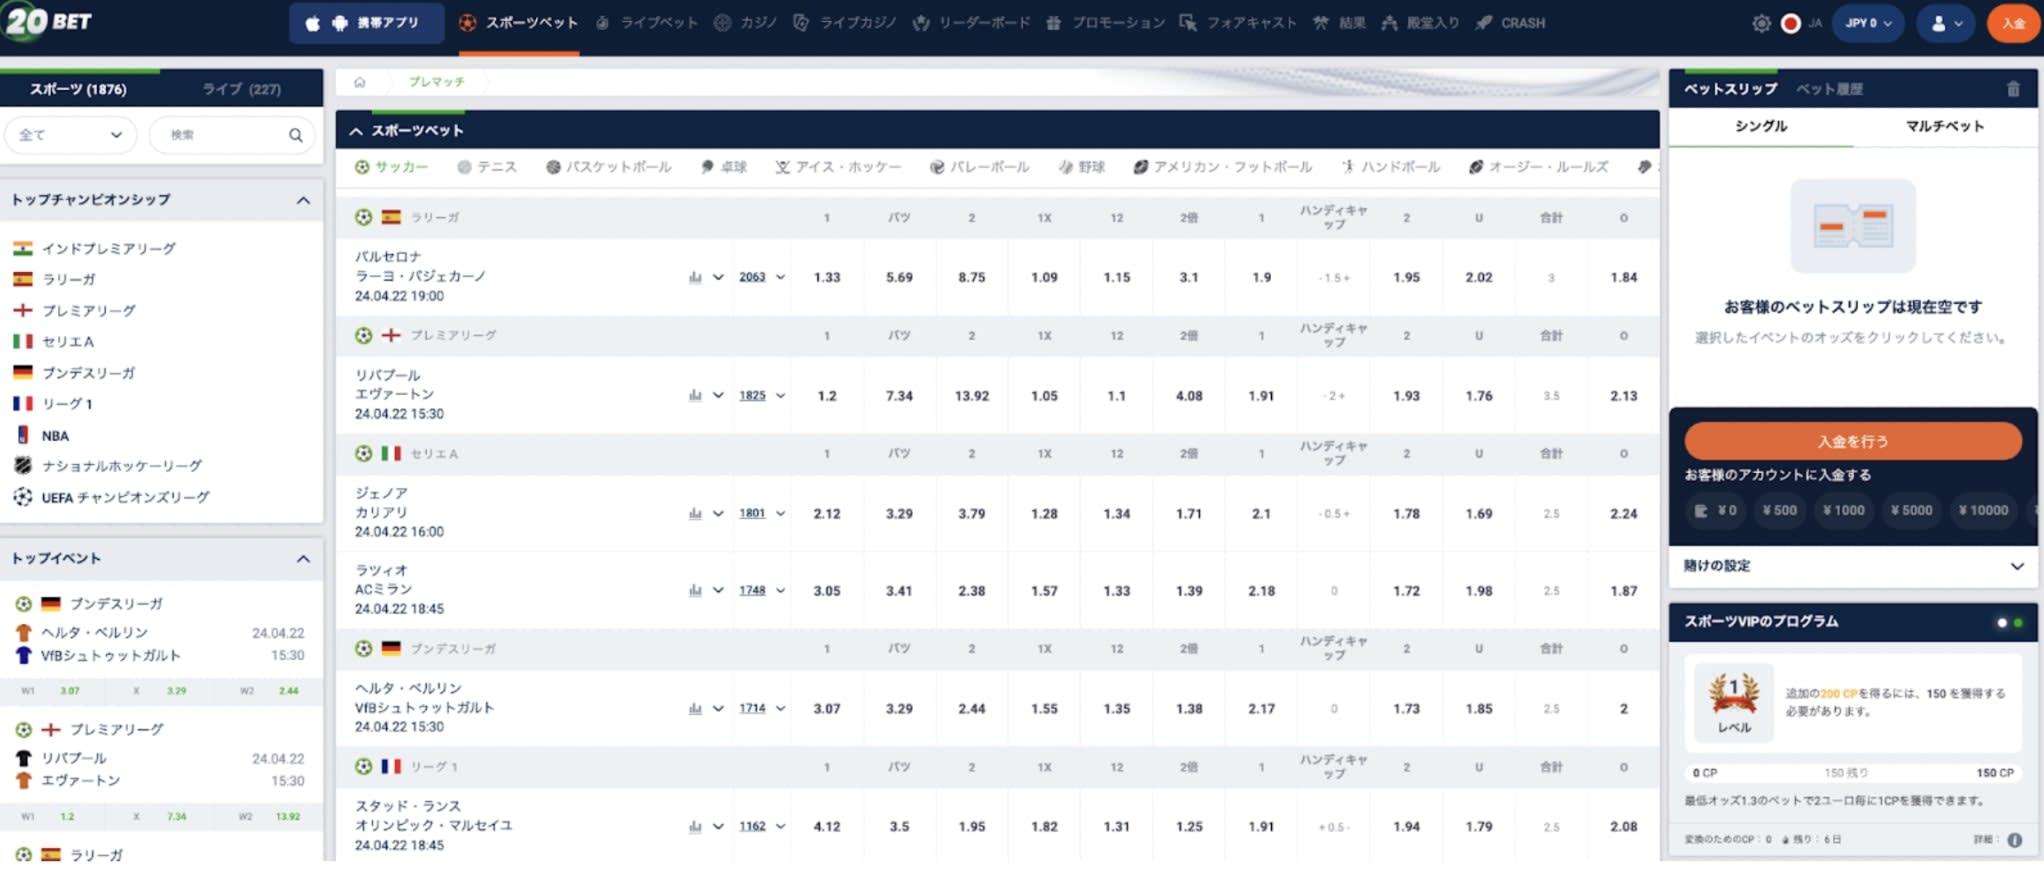Select the アメリカン・フットボール filter

tap(1222, 167)
